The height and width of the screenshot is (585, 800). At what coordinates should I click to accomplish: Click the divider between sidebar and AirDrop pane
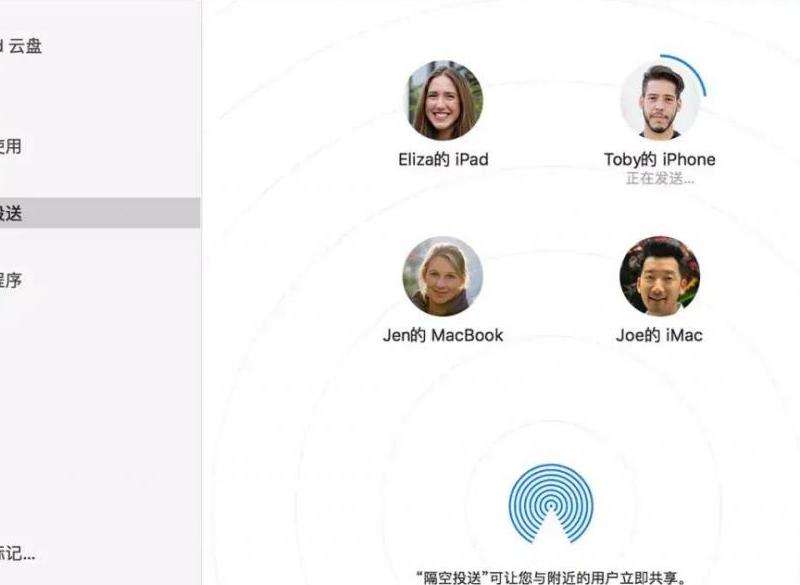[202, 292]
